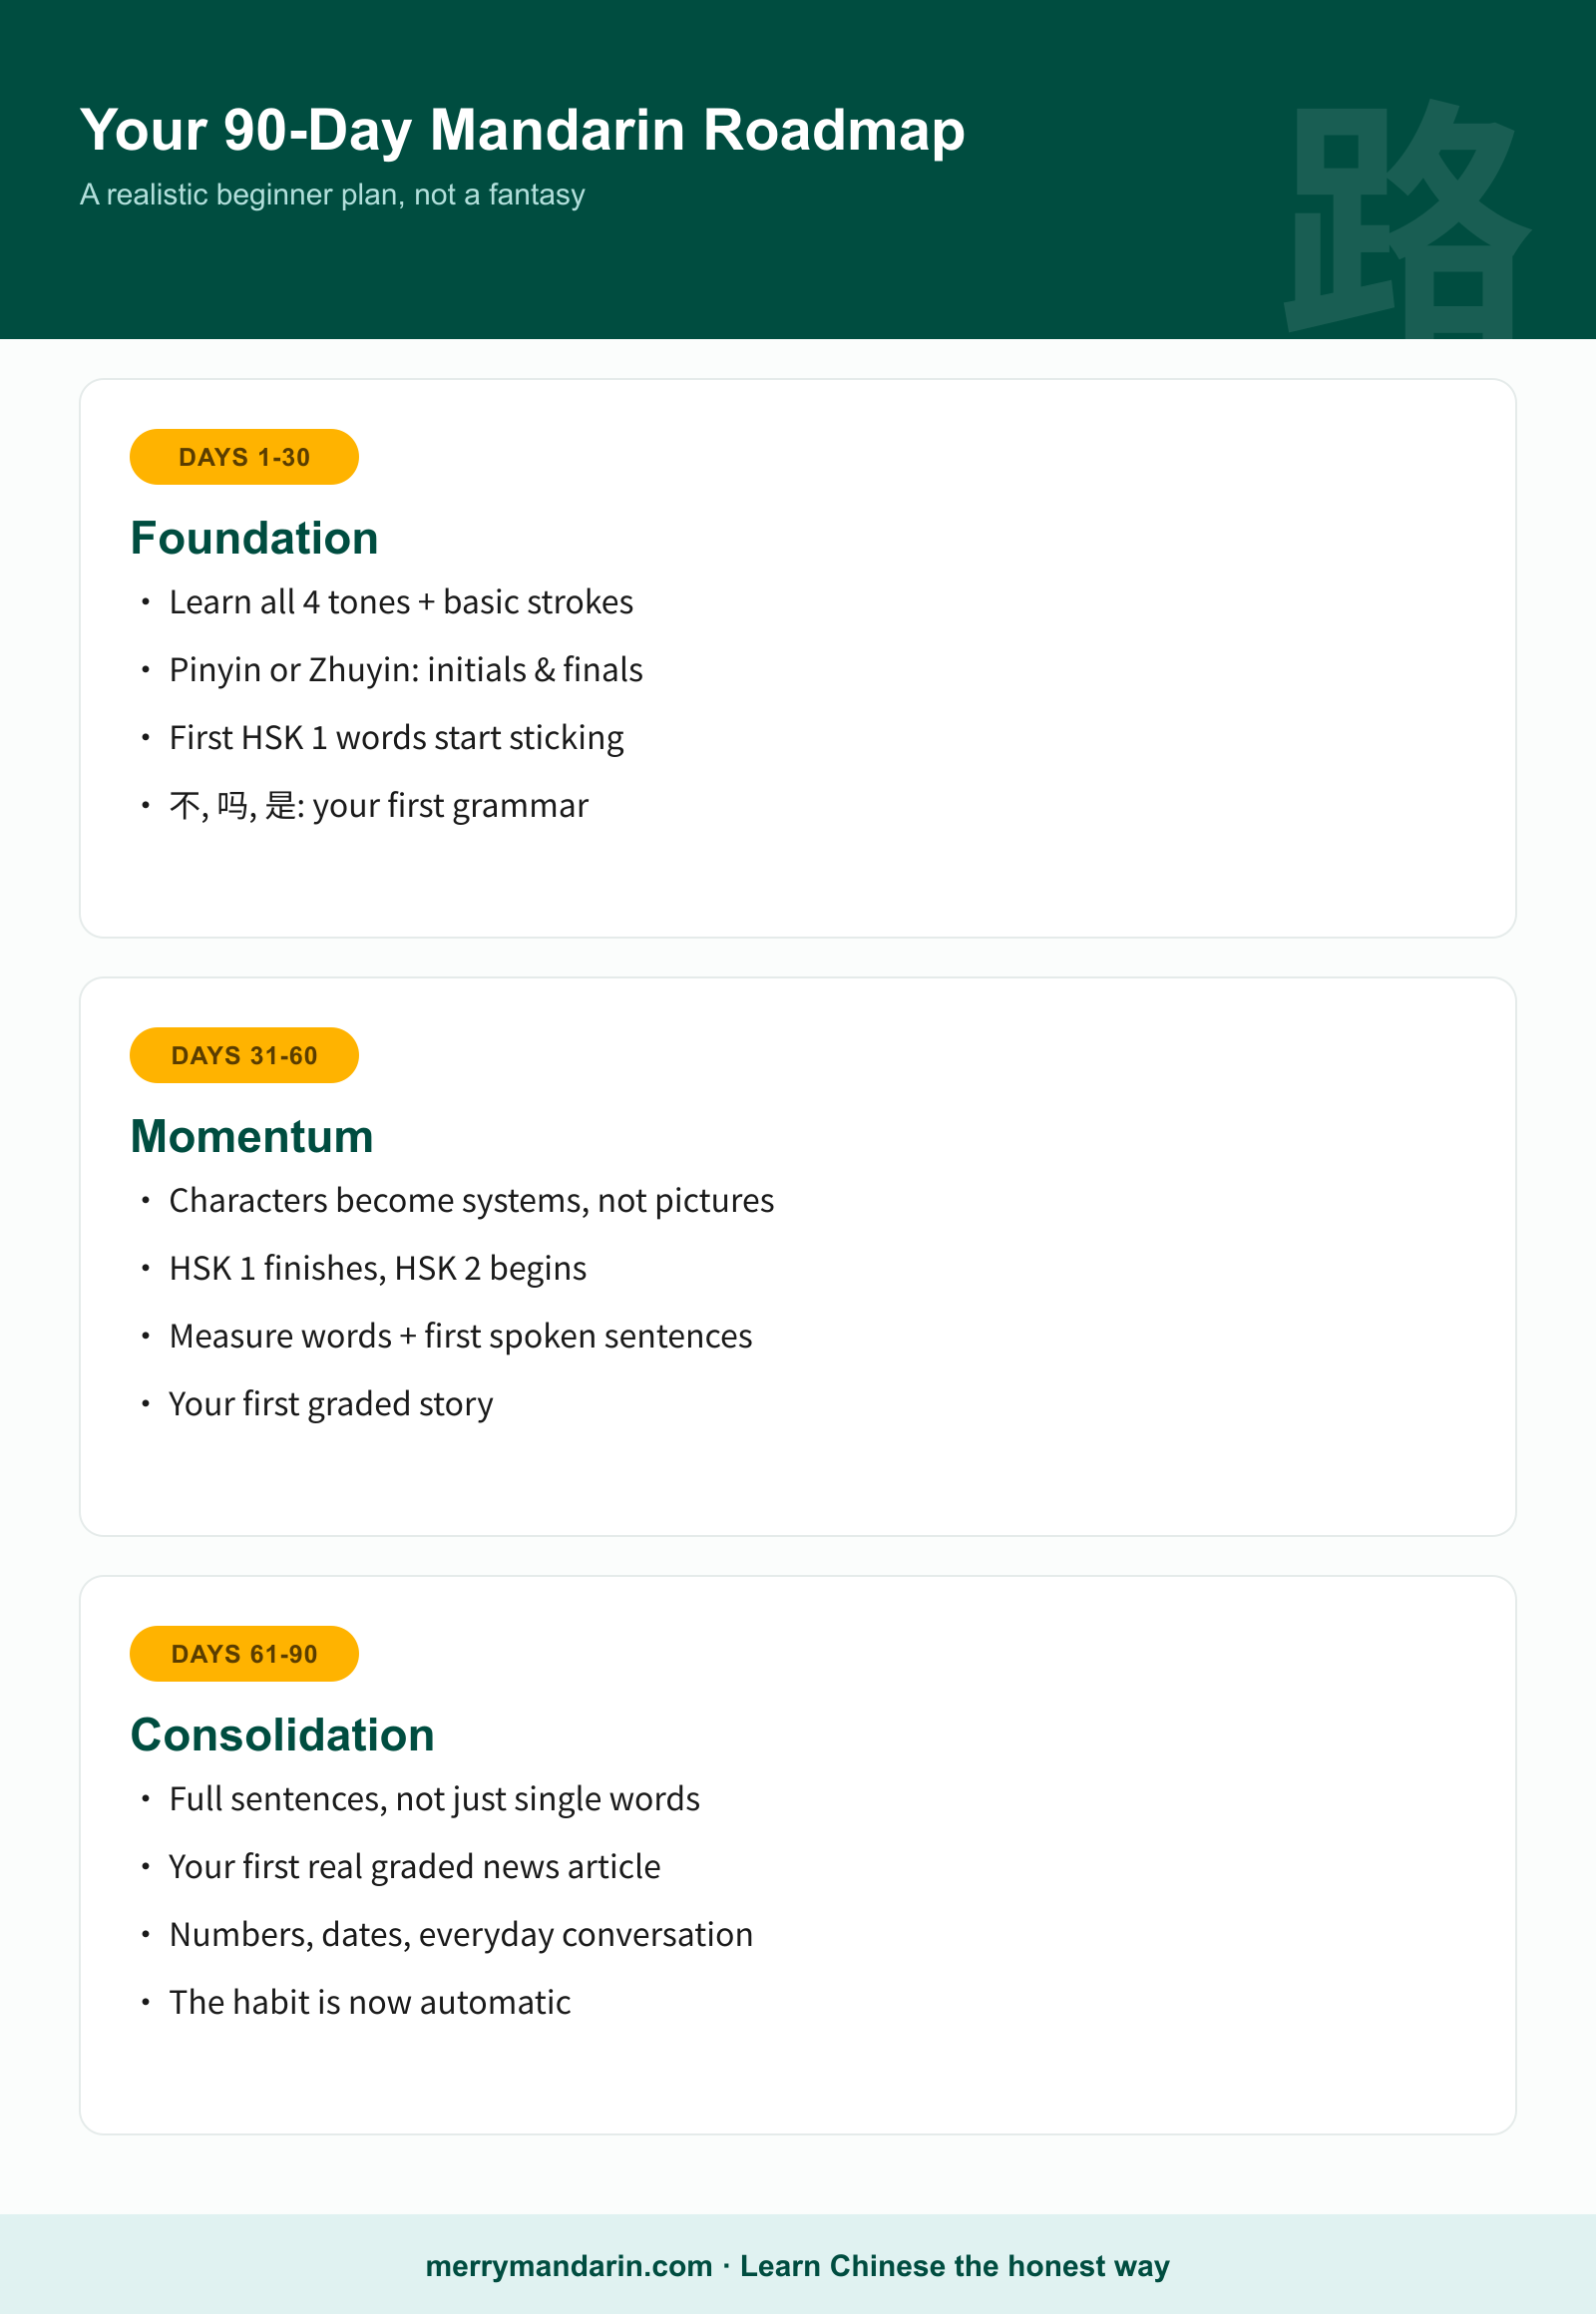This screenshot has height=2314, width=1596.
Task: Click the merrymandarin.com footer link
Action: 569,2266
